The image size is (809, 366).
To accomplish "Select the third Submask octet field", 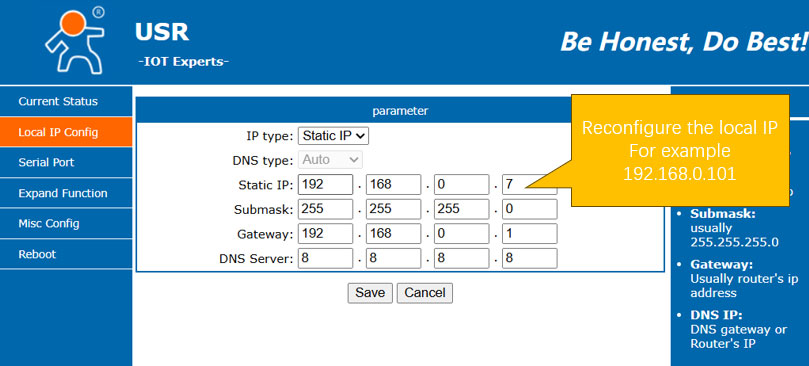I will tap(462, 209).
